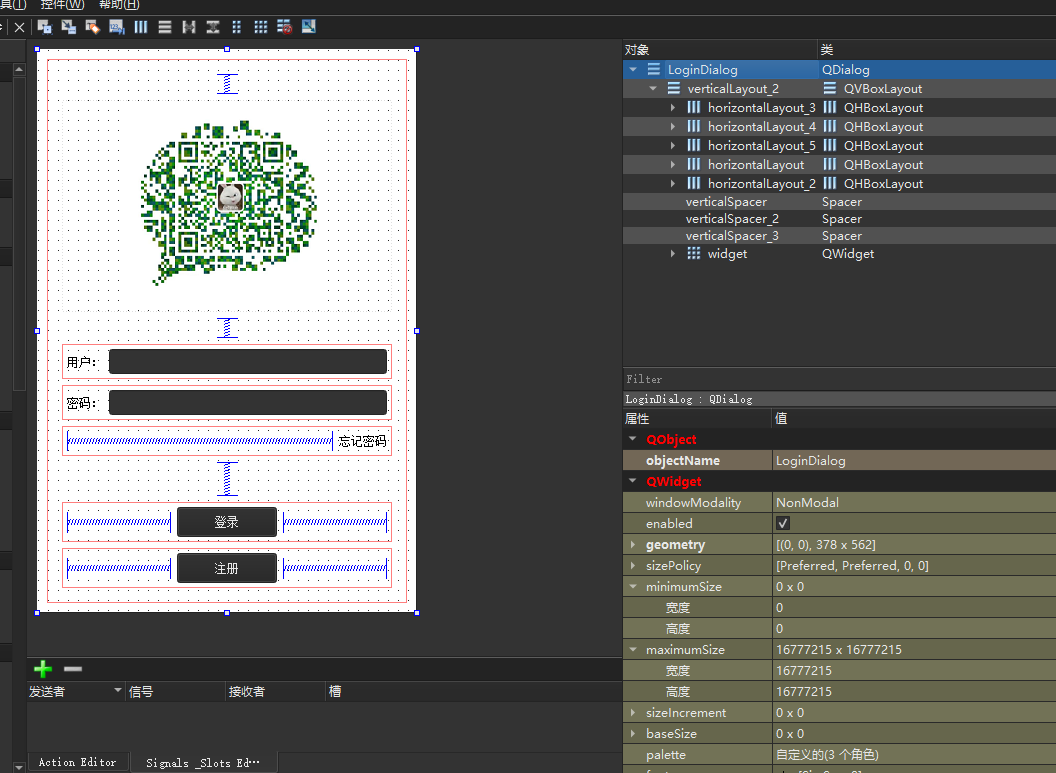Select the horizontalLayout row in the tree
Image resolution: width=1056 pixels, height=773 pixels.
pyautogui.click(x=839, y=164)
